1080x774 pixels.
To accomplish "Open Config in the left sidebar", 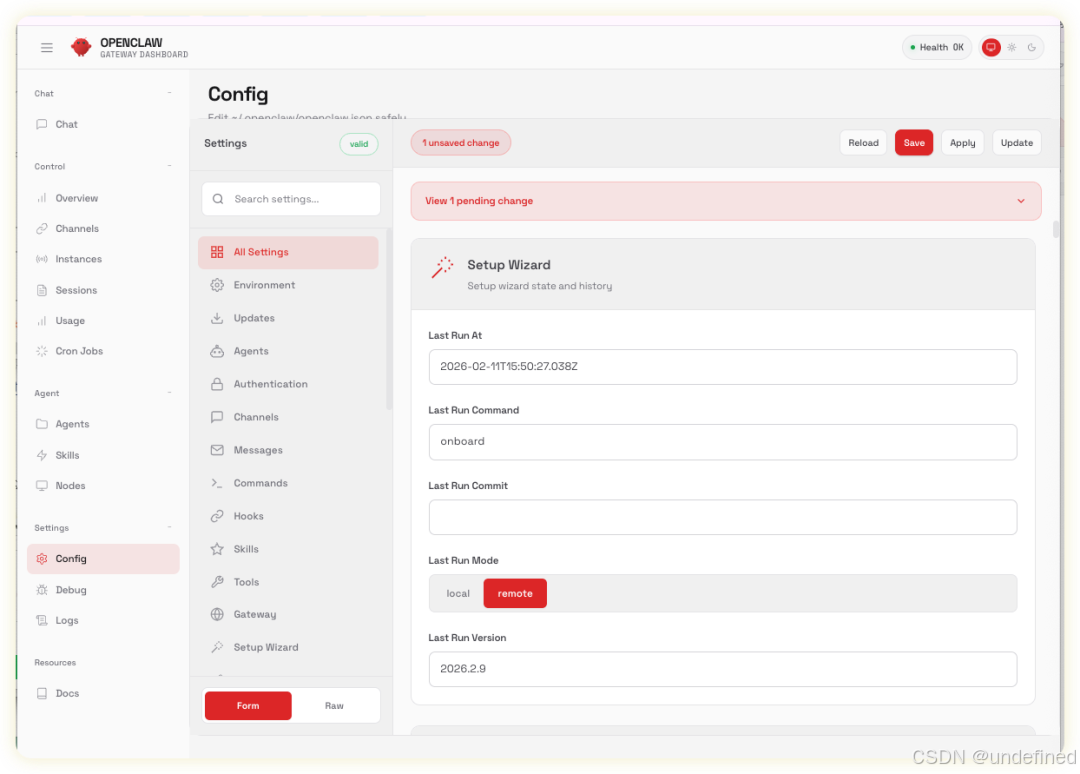I will [x=103, y=558].
